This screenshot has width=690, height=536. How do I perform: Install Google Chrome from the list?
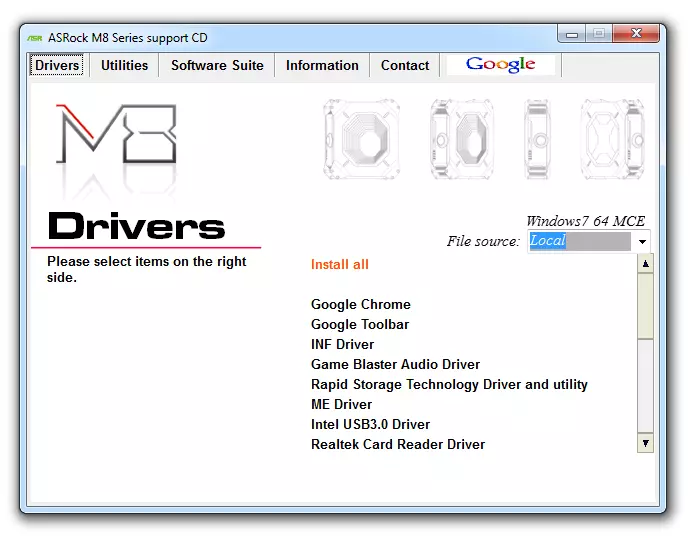[x=361, y=304]
